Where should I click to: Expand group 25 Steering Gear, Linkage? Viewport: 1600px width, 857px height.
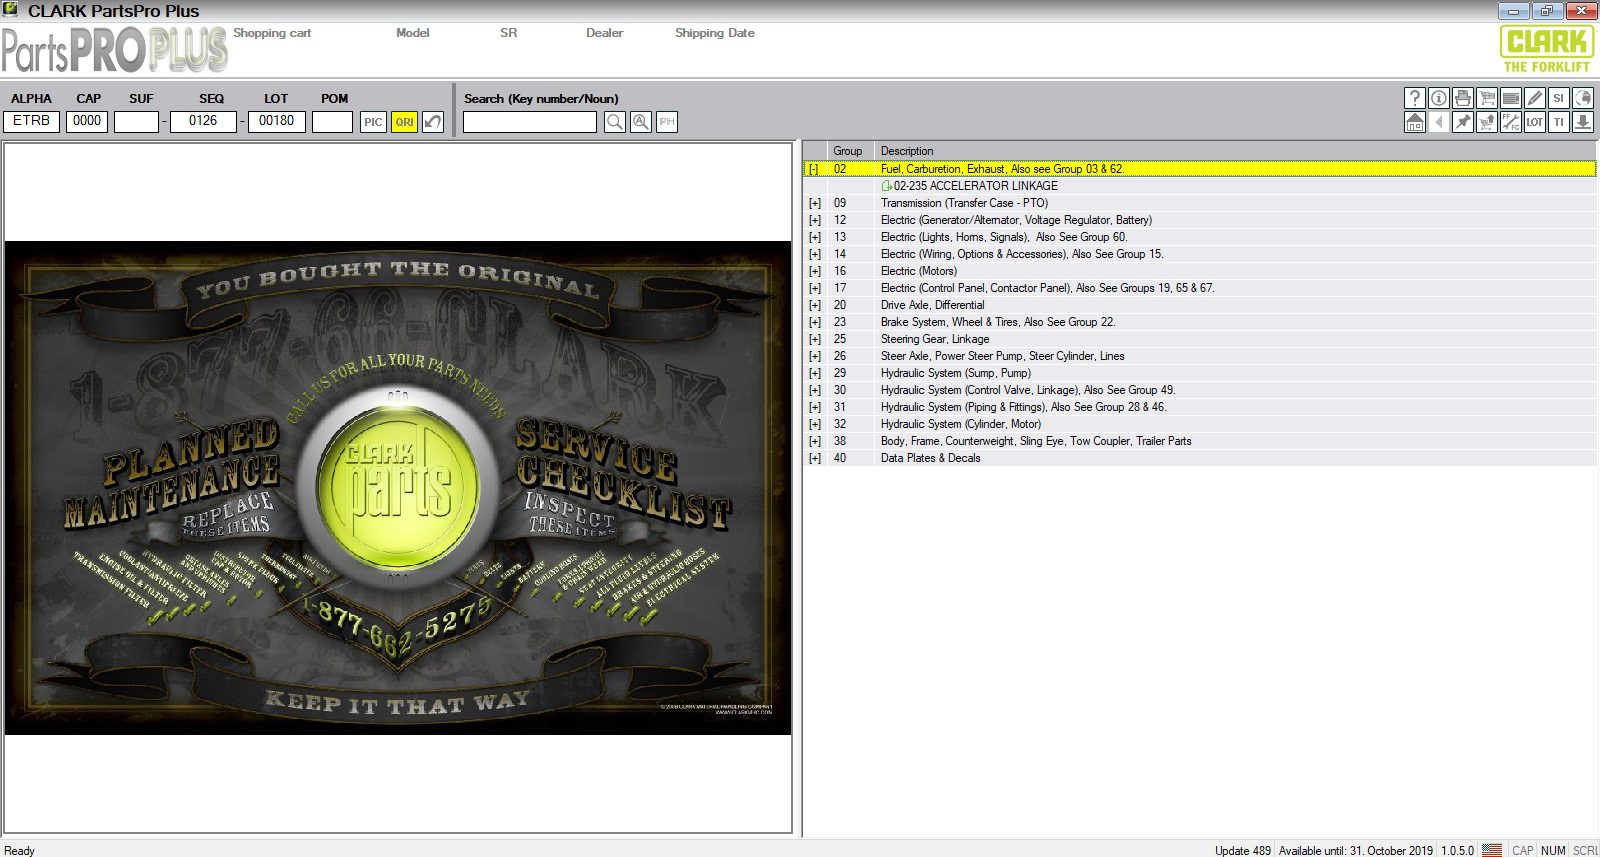coord(815,339)
